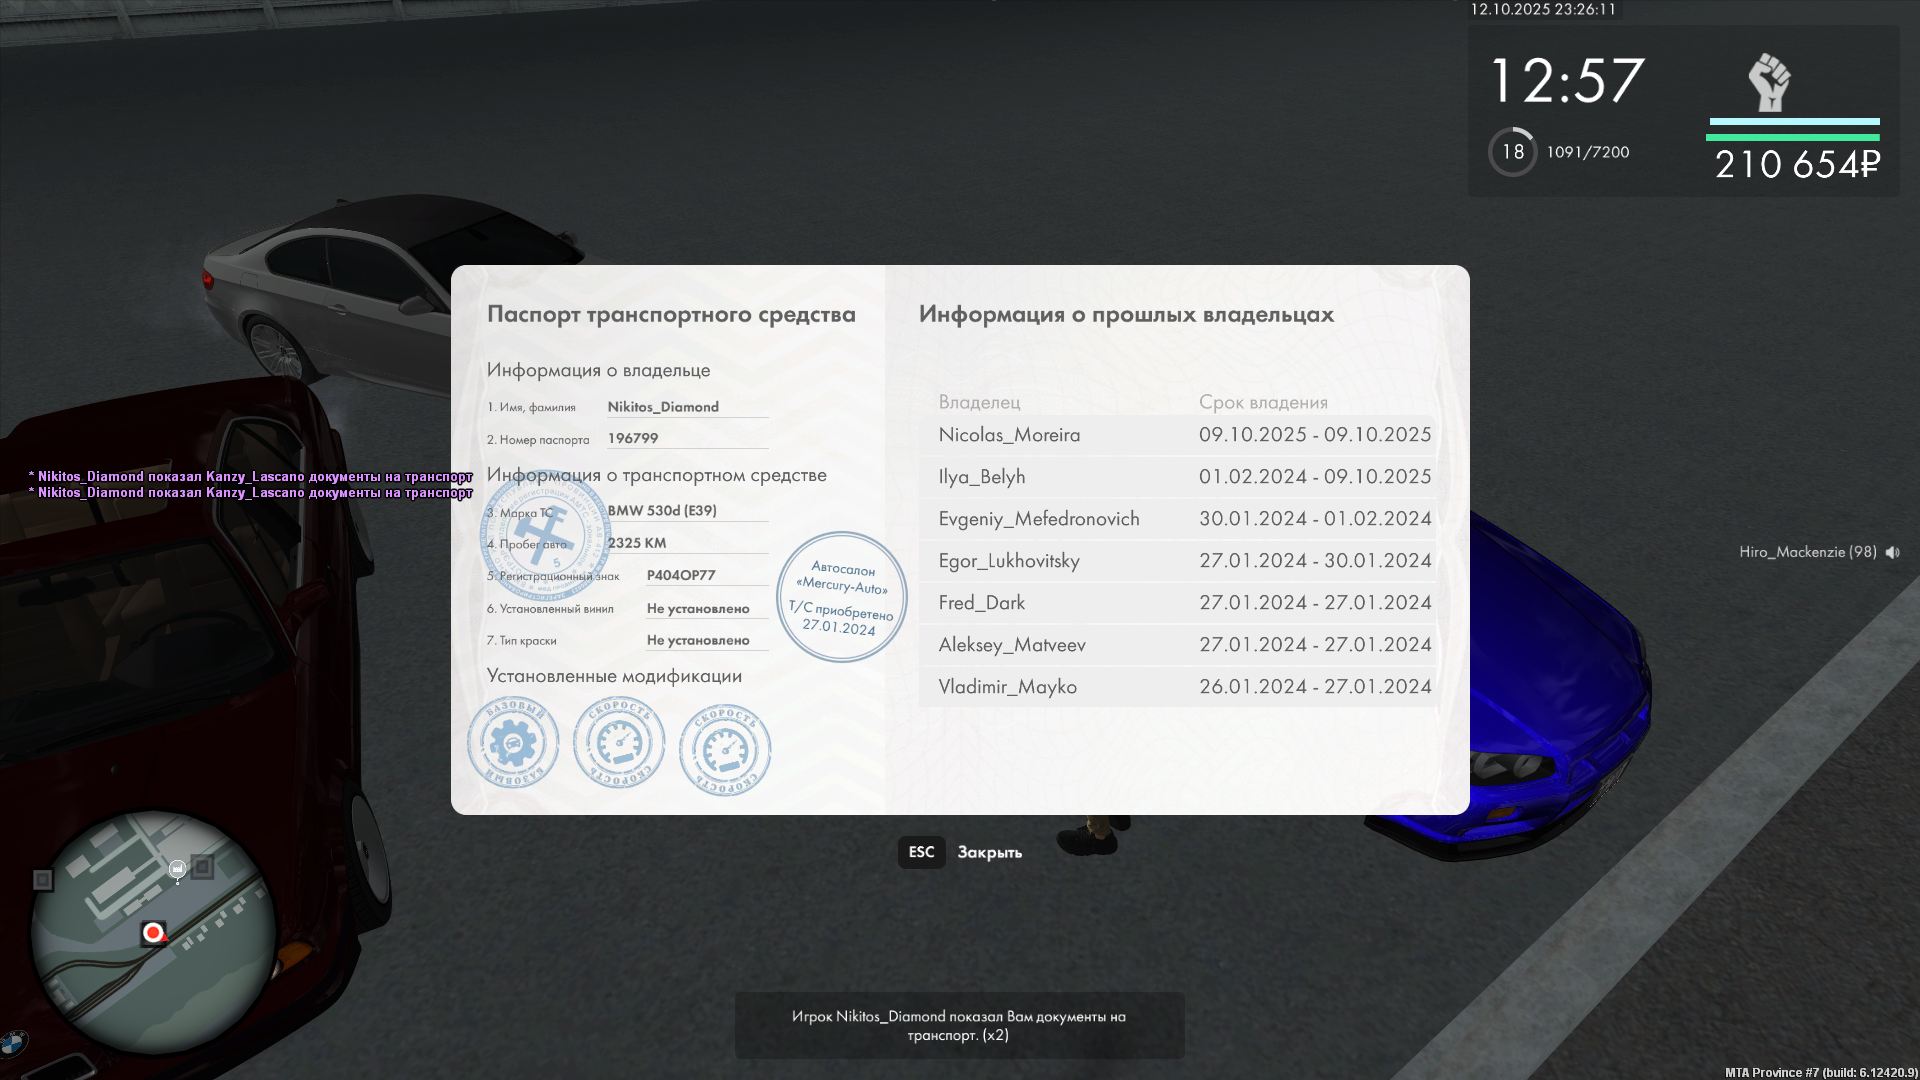Viewport: 1920px width, 1080px height.
Task: Click the ESC close key button
Action: (x=921, y=852)
